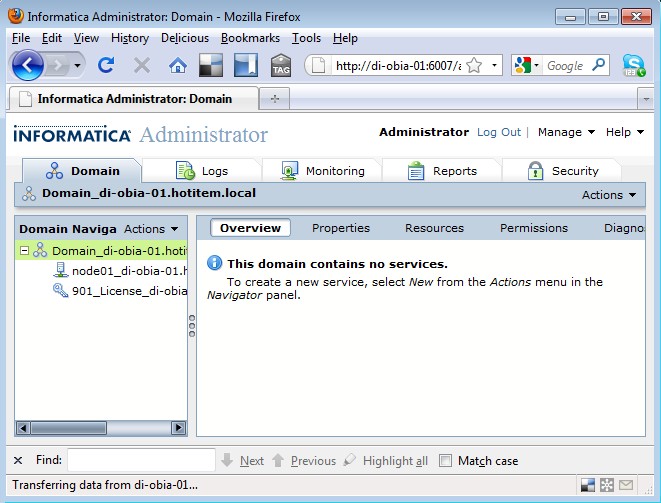The height and width of the screenshot is (503, 661).
Task: Select the 901_License_di-obia tree item
Action: point(129,291)
